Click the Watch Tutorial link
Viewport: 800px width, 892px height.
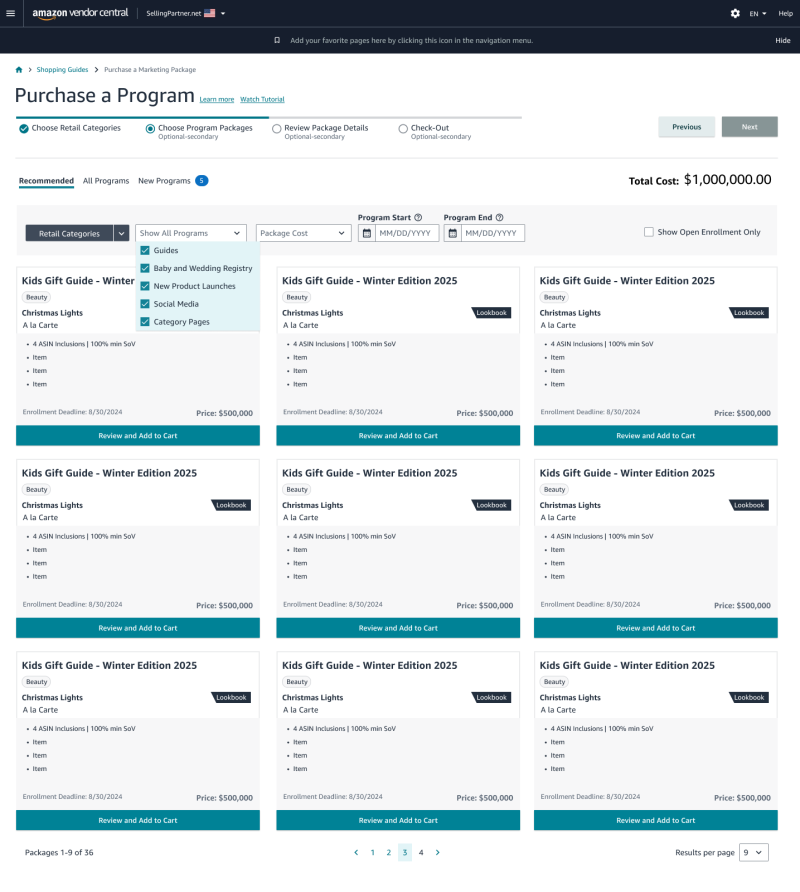pyautogui.click(x=262, y=100)
